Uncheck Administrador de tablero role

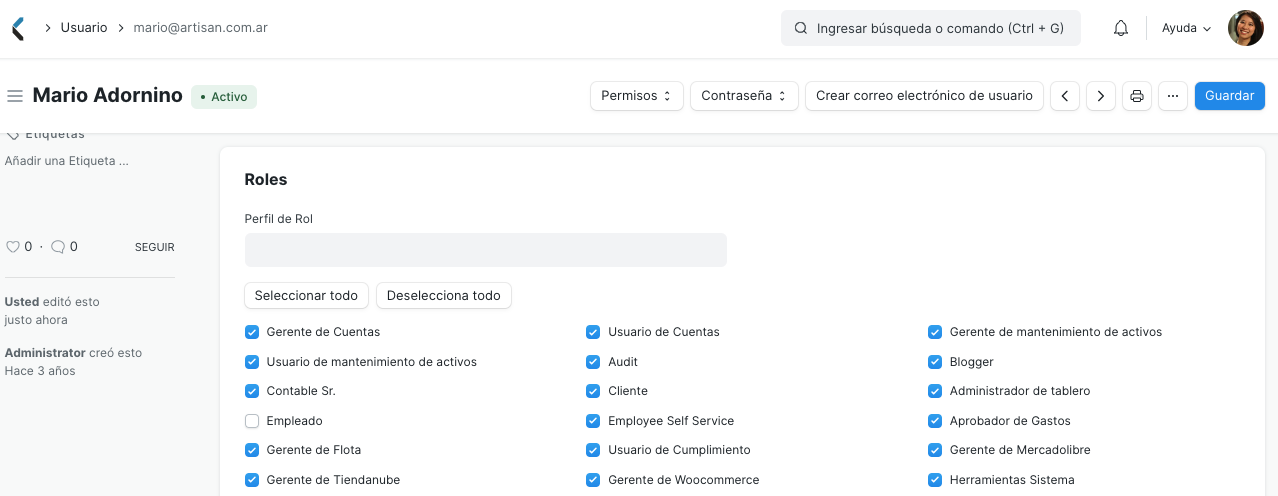pyautogui.click(x=935, y=391)
